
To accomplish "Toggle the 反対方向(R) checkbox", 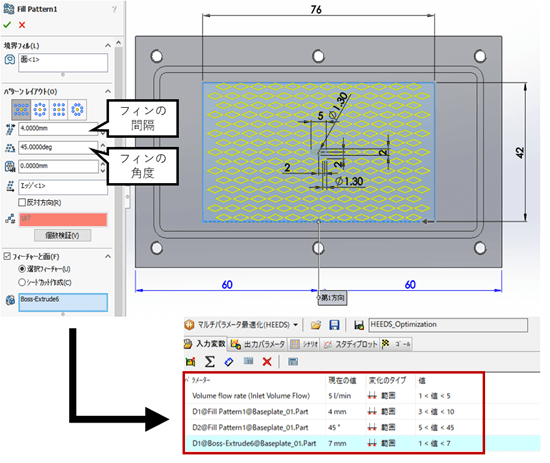I will tap(22, 202).
